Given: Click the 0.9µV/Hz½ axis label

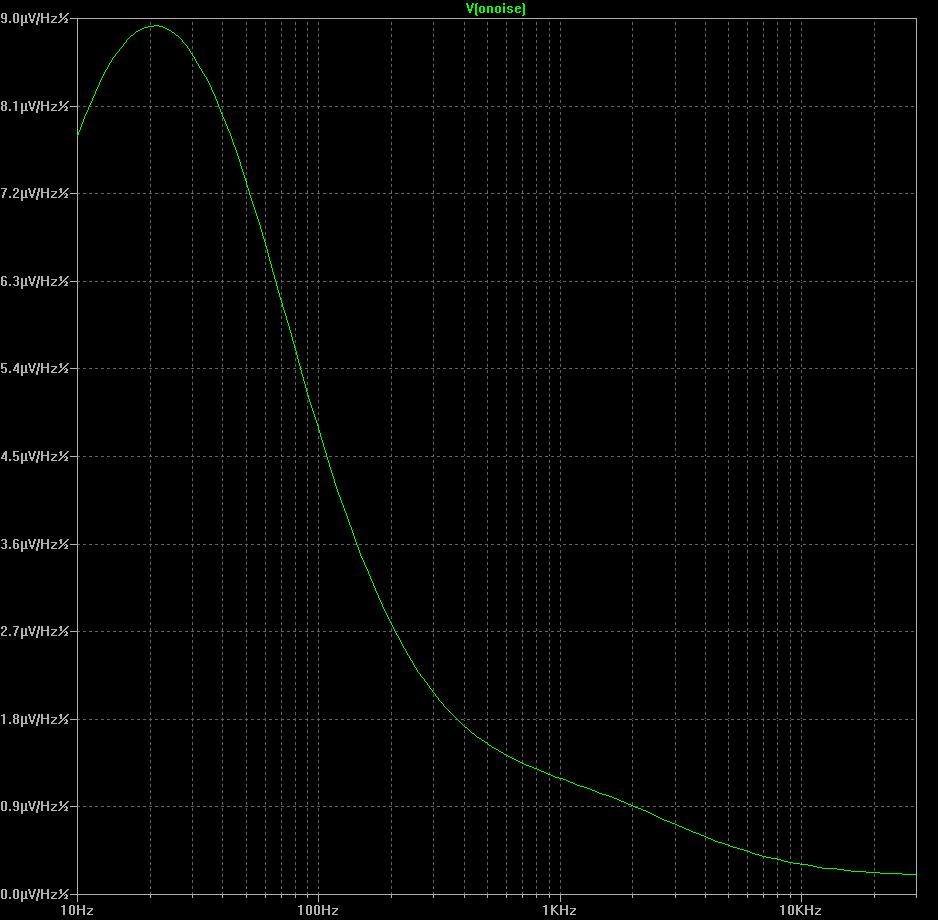Looking at the screenshot, I should coord(35,806).
